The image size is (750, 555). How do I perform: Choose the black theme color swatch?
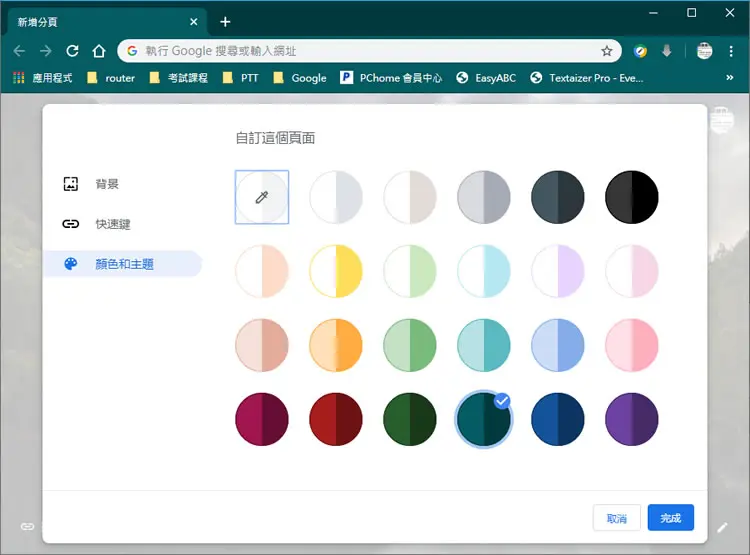point(631,197)
